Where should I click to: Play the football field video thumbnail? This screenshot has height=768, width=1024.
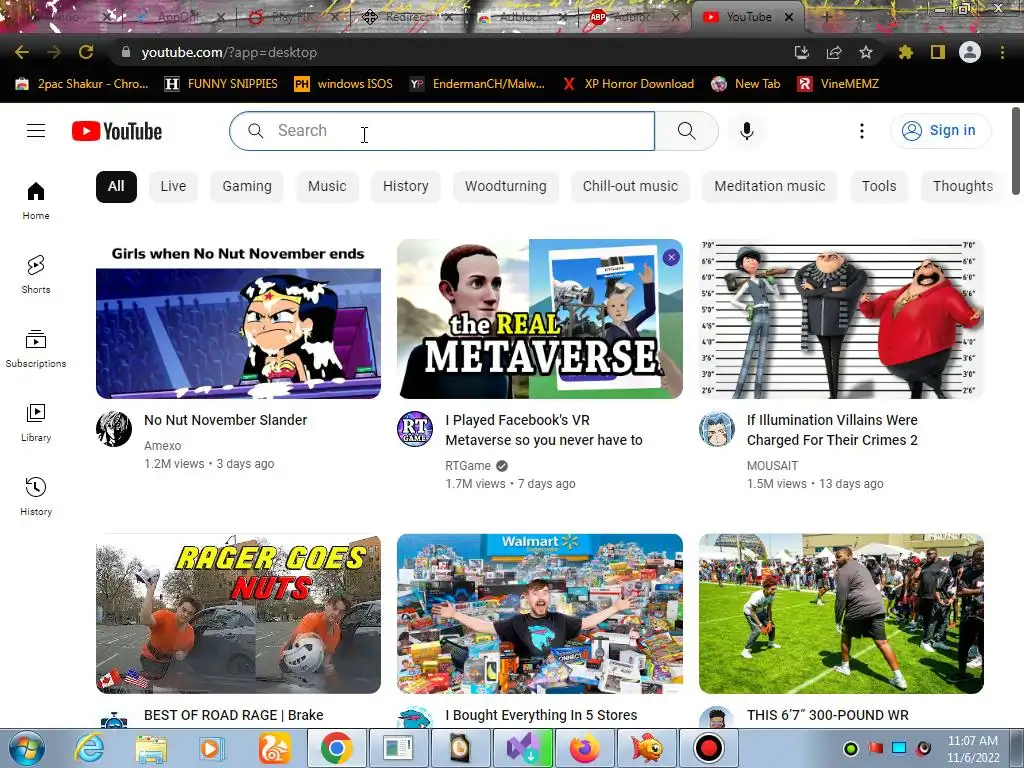(x=841, y=614)
